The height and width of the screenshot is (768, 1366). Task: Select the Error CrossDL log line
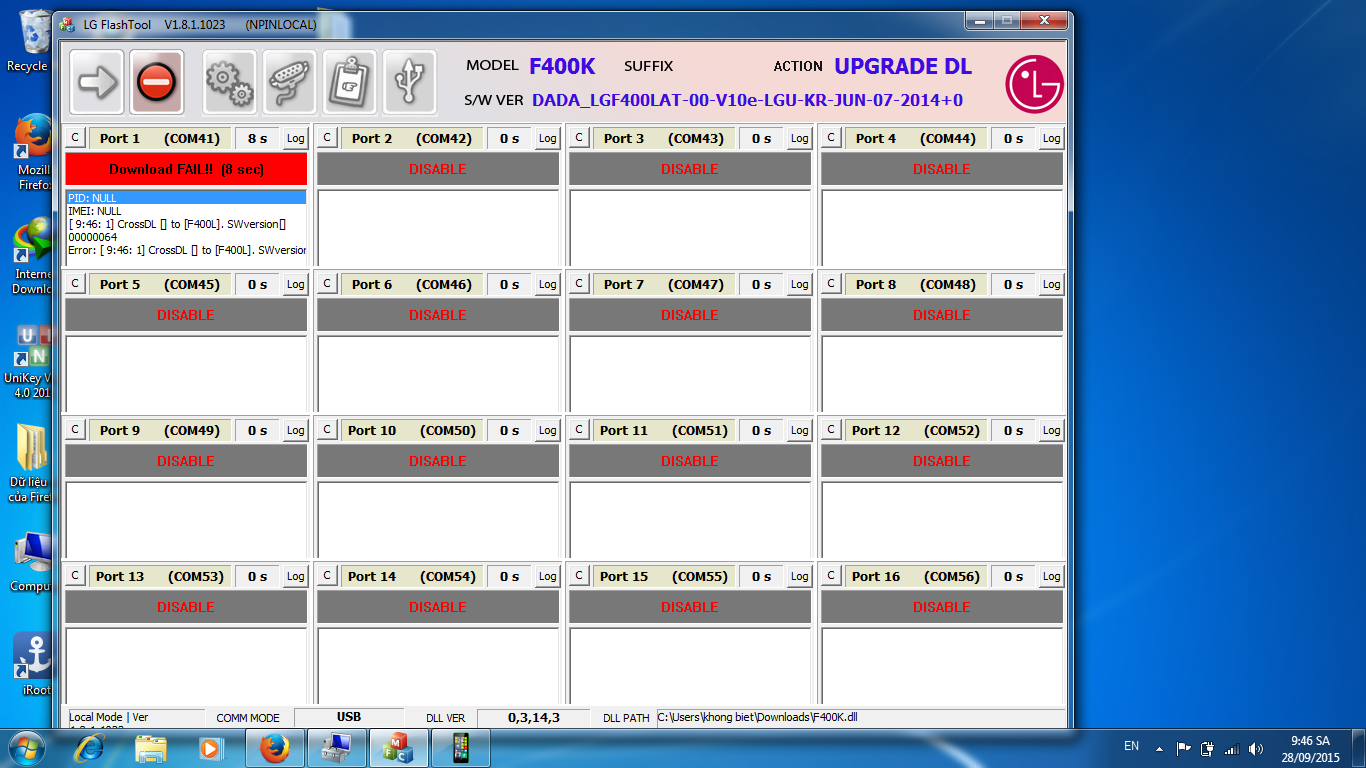click(186, 250)
